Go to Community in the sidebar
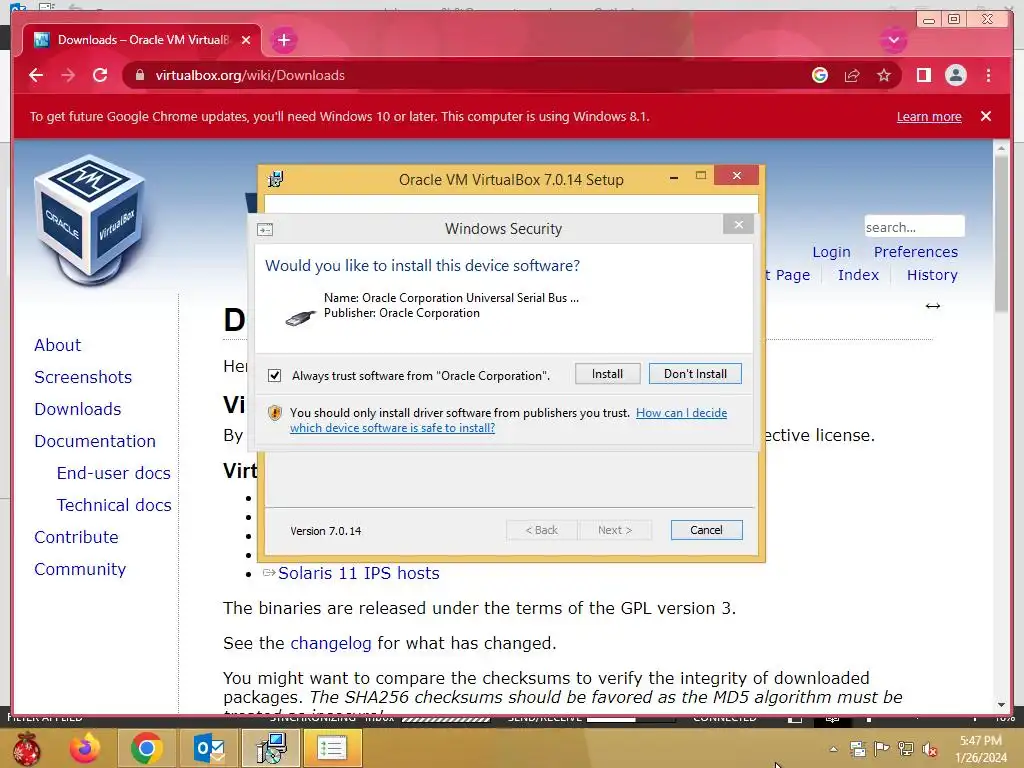The height and width of the screenshot is (768, 1024). (80, 569)
